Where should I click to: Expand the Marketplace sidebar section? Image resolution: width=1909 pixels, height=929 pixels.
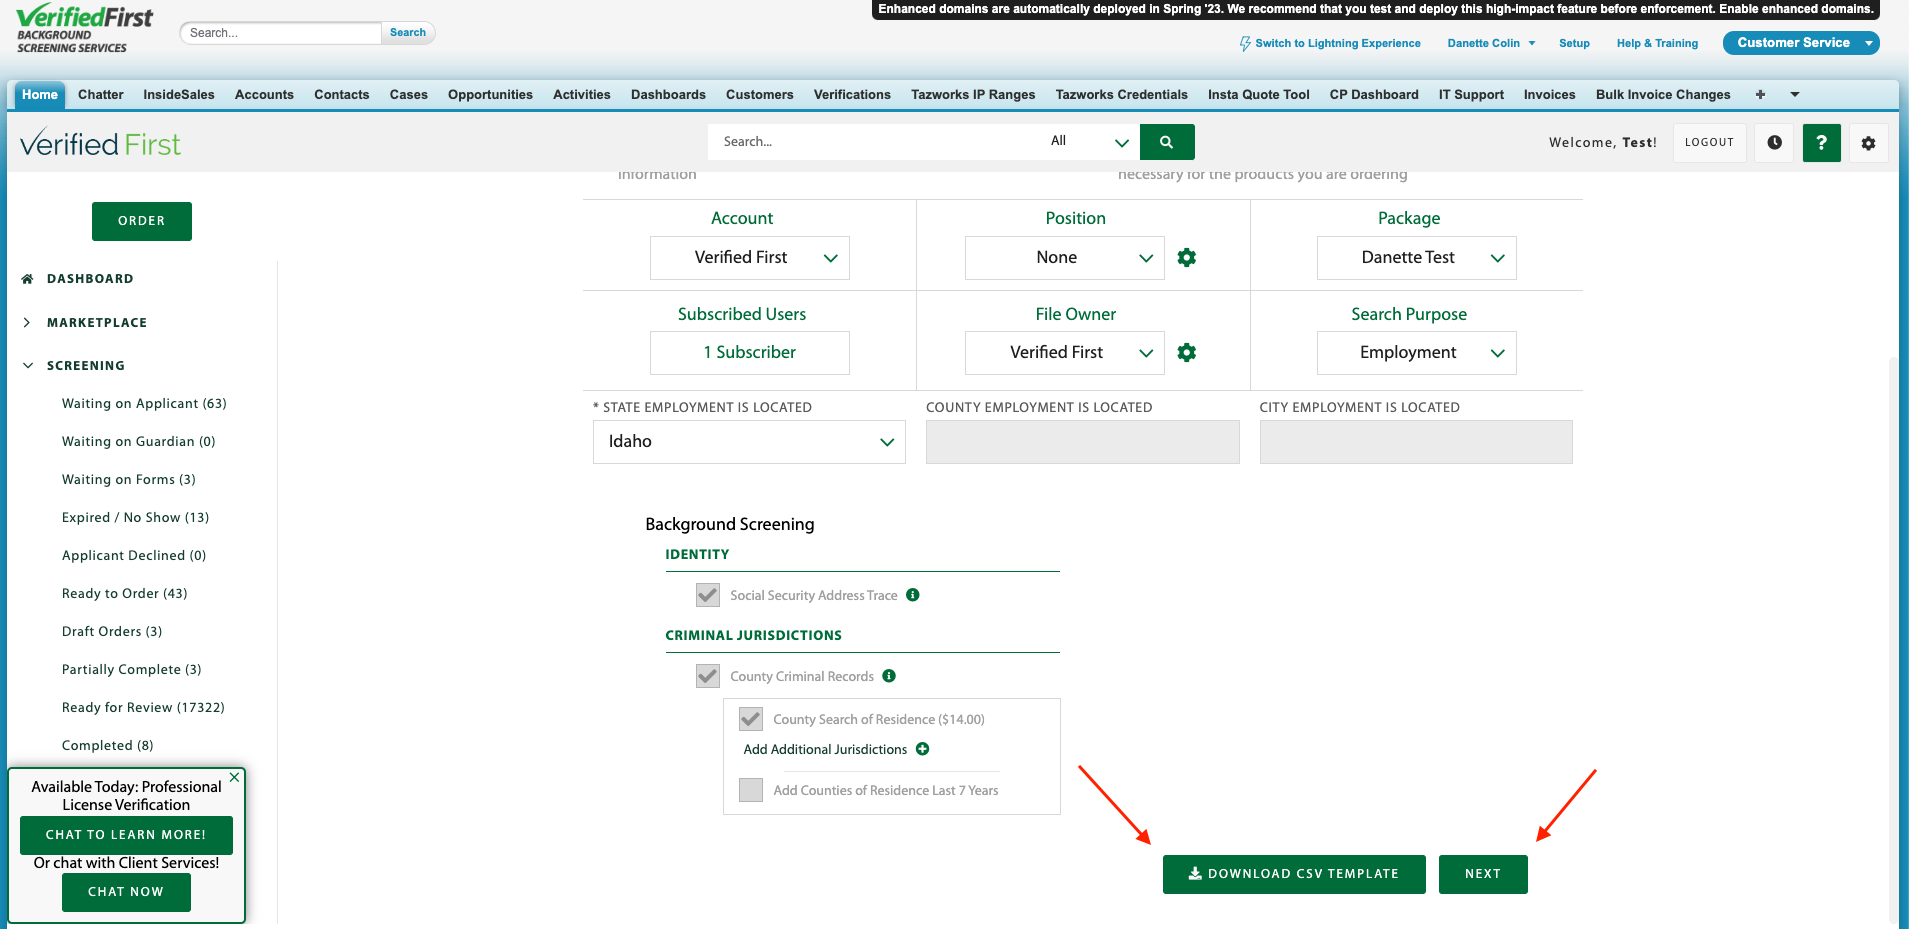tap(97, 323)
